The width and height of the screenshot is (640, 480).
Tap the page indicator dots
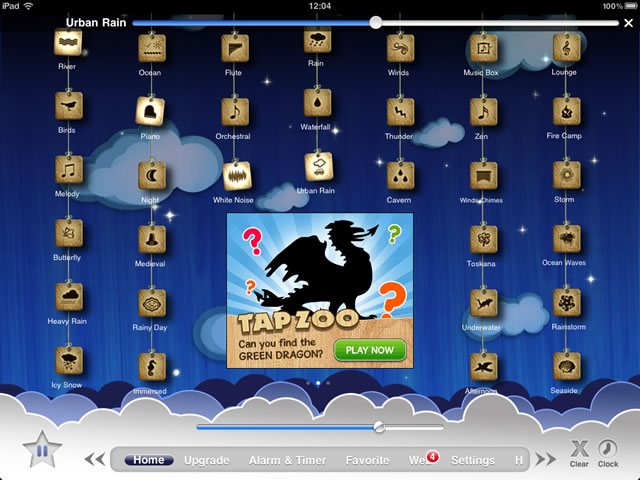(x=318, y=383)
